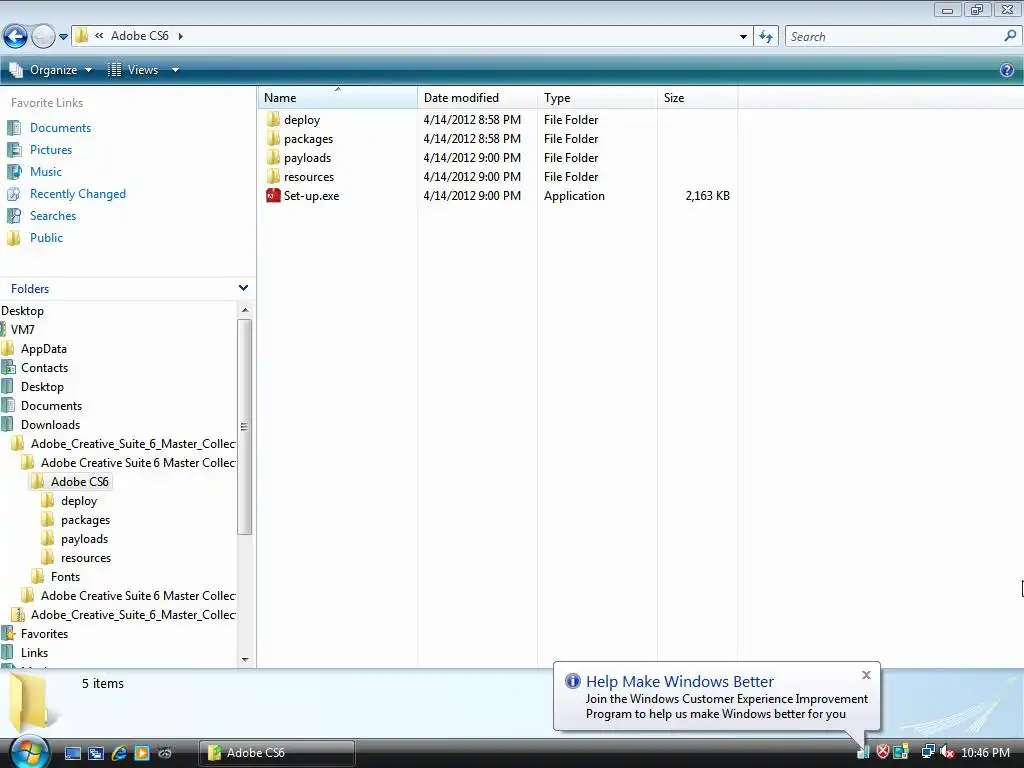Select VM7 in folder tree
Screen dimensions: 1024x768
pyautogui.click(x=23, y=330)
